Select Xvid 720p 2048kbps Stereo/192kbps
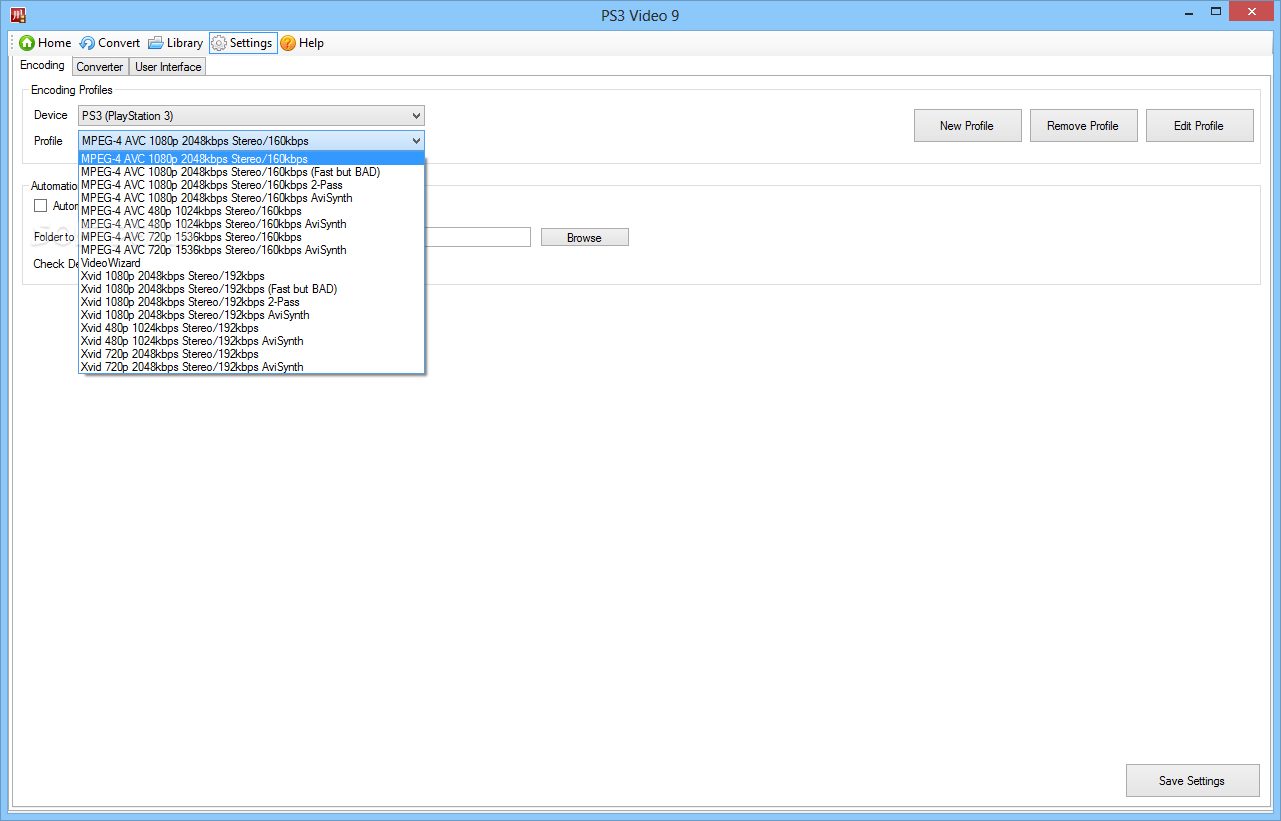 [x=251, y=354]
